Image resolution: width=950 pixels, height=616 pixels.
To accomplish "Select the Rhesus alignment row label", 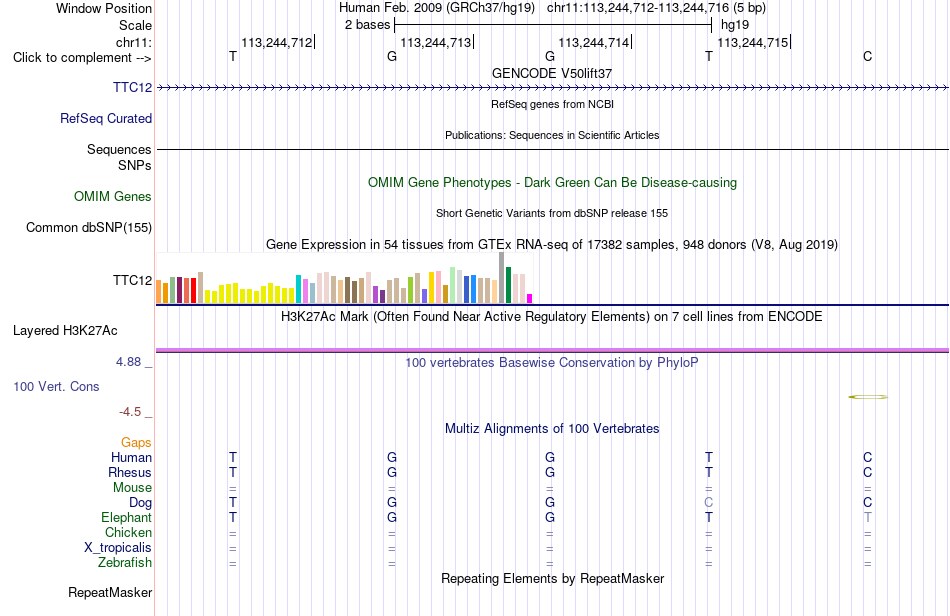I will point(130,472).
